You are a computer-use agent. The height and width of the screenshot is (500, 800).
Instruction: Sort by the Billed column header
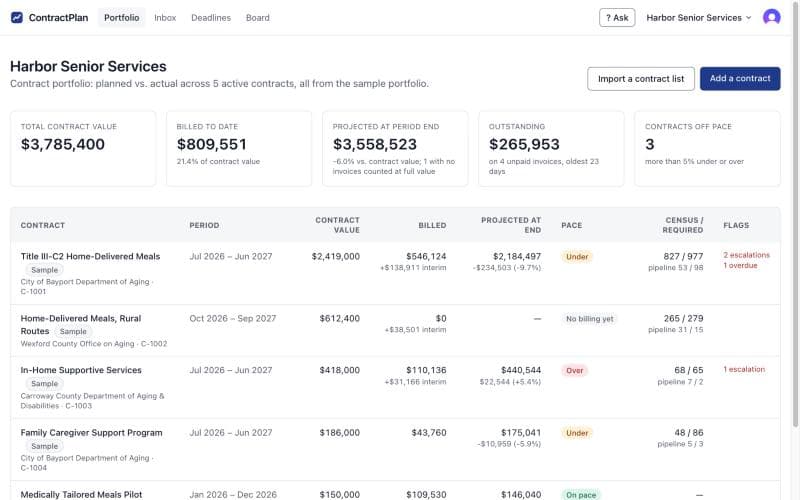pos(432,225)
